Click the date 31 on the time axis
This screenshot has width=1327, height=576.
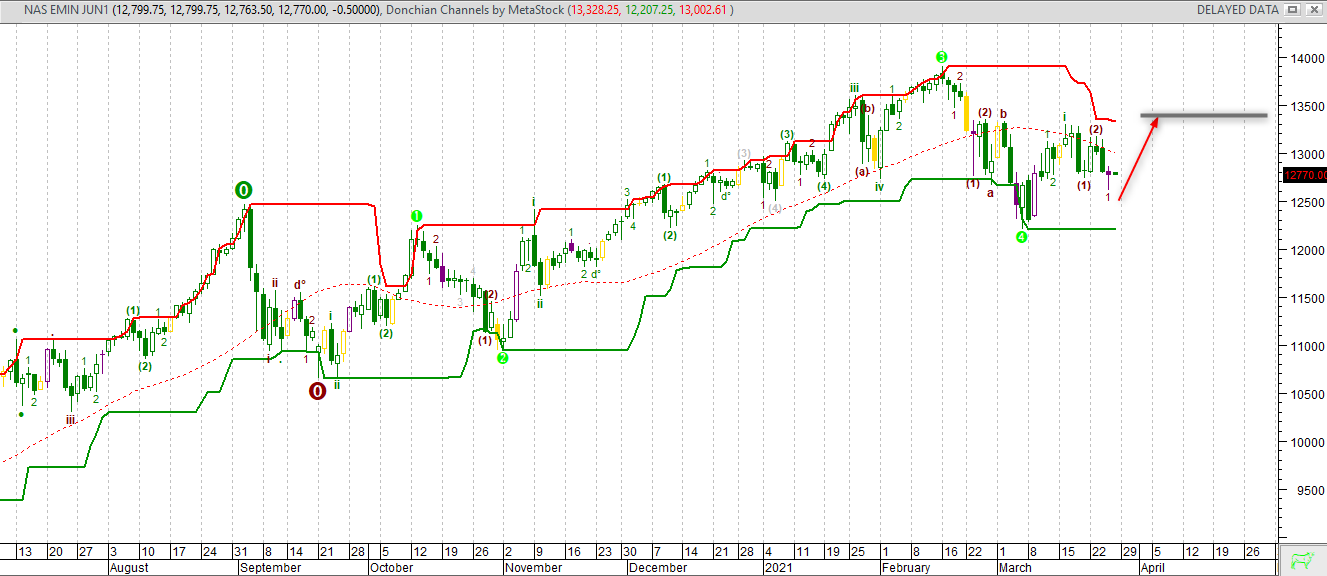[240, 552]
